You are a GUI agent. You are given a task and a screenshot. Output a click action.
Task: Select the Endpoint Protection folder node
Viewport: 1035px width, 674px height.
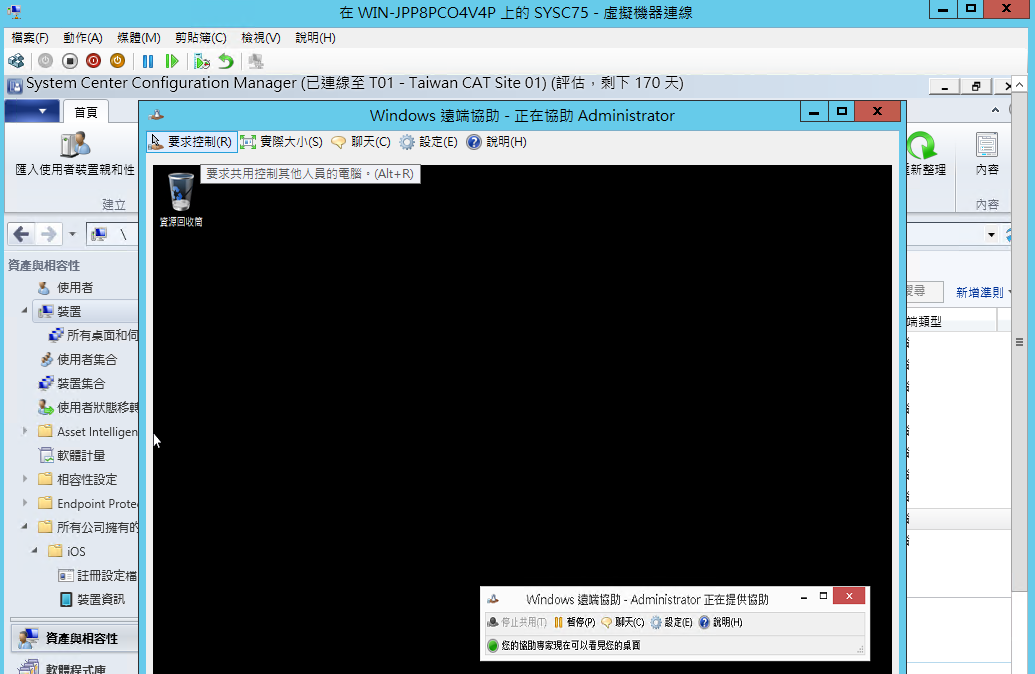click(88, 504)
